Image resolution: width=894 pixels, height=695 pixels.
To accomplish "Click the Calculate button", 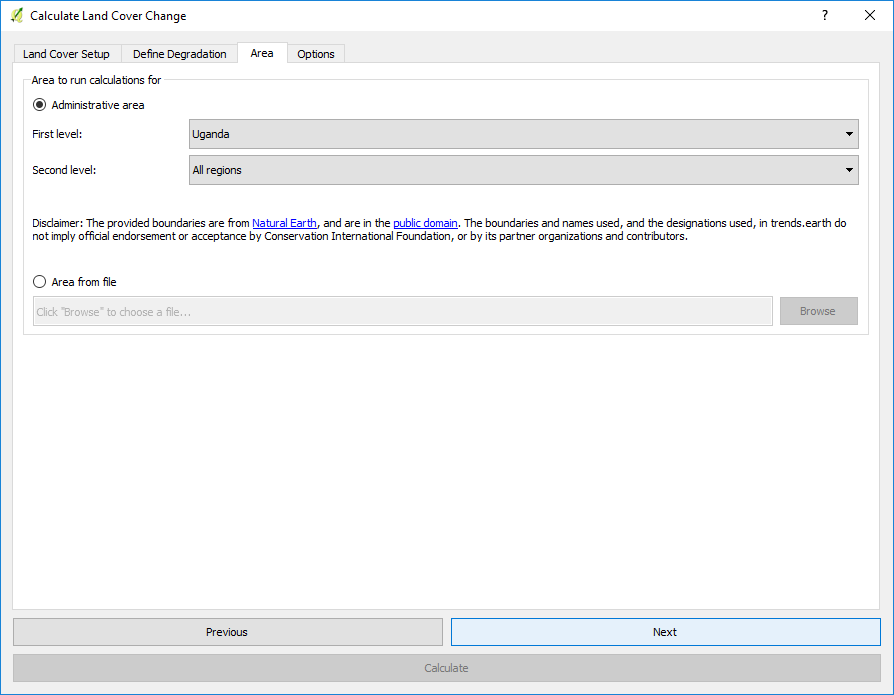I will (446, 668).
